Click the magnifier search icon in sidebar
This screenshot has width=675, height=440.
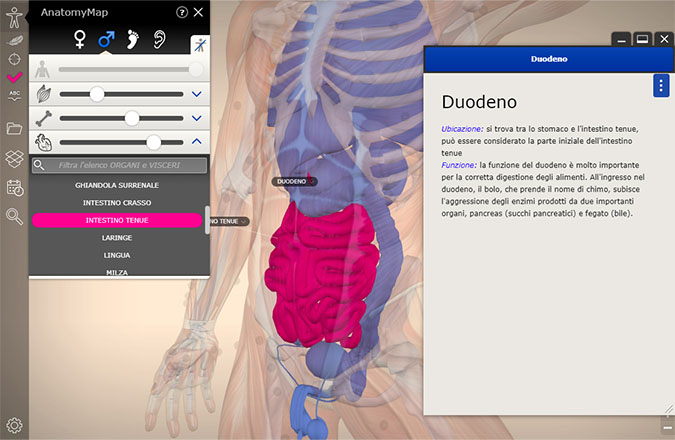click(x=14, y=216)
